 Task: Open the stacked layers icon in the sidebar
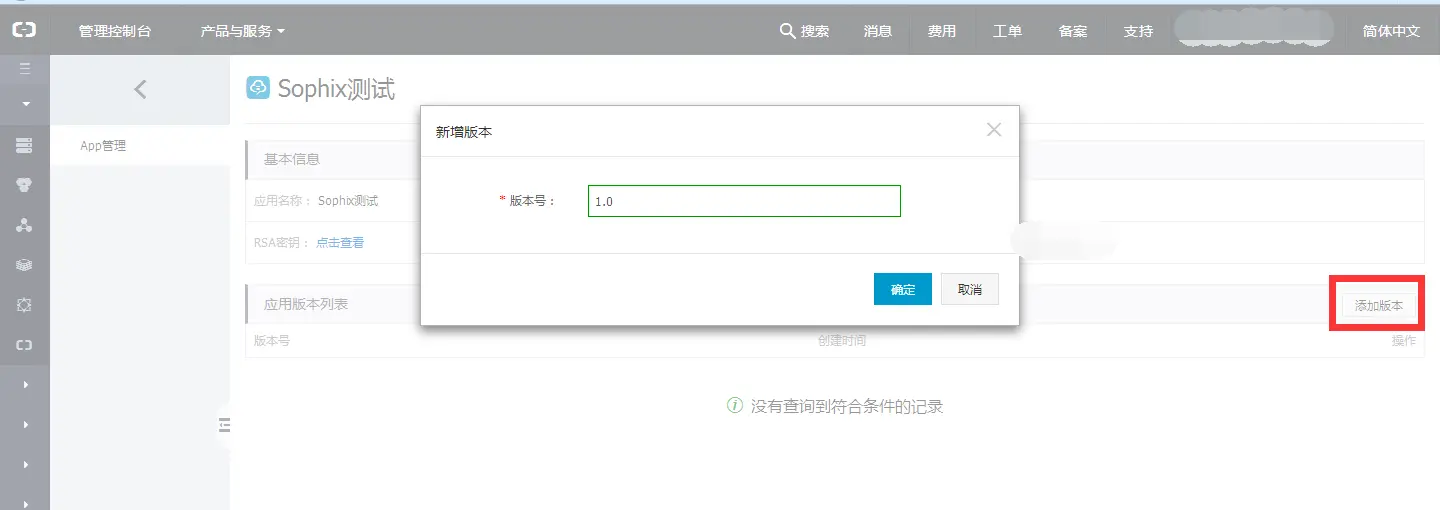(x=25, y=265)
